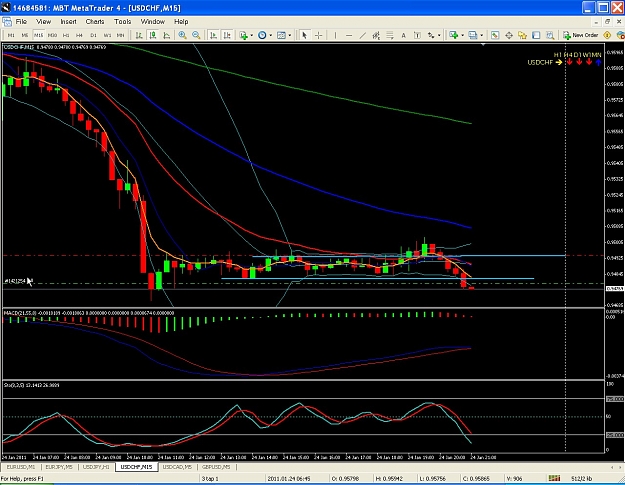Viewport: 625px width, 485px height.
Task: Expand indicators list dropdown arrow
Action: pyautogui.click(x=252, y=35)
